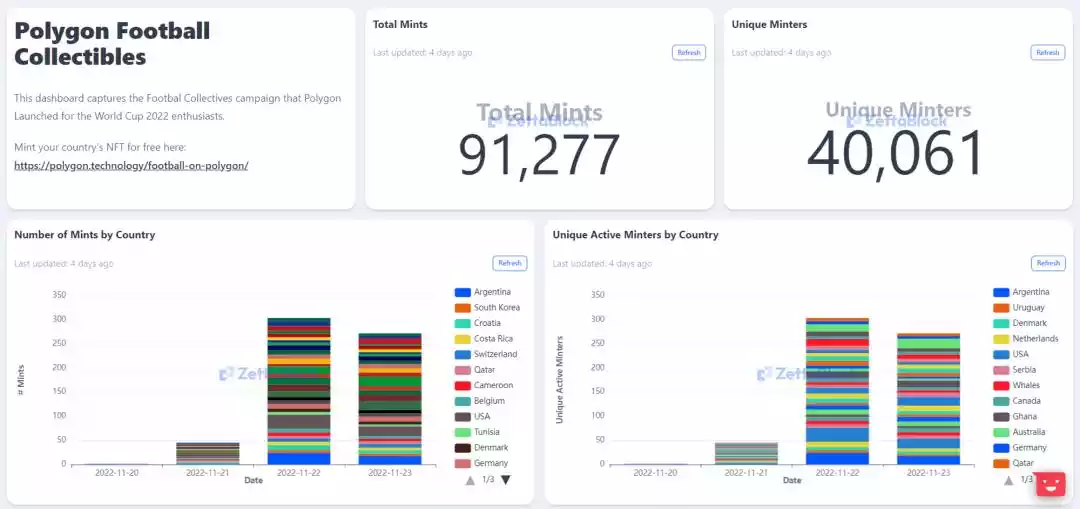
Task: Open the red chat widget icon
Action: pyautogui.click(x=1050, y=485)
